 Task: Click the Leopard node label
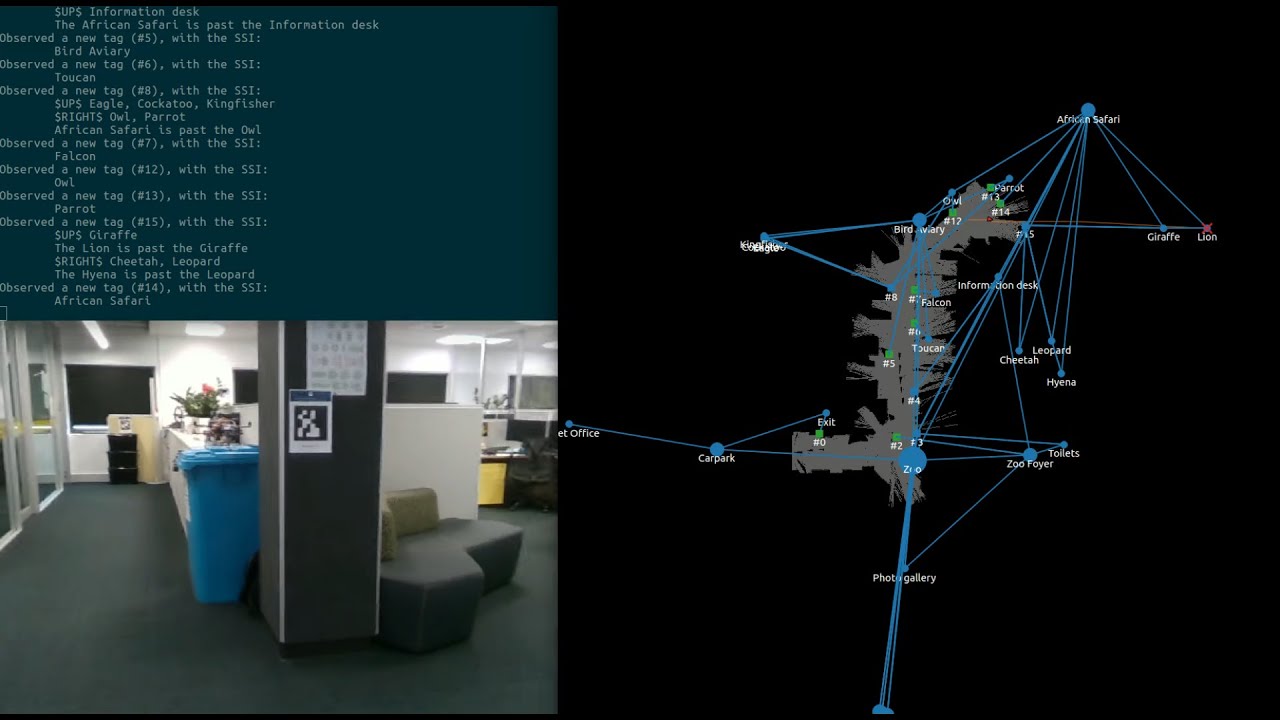click(x=1051, y=350)
